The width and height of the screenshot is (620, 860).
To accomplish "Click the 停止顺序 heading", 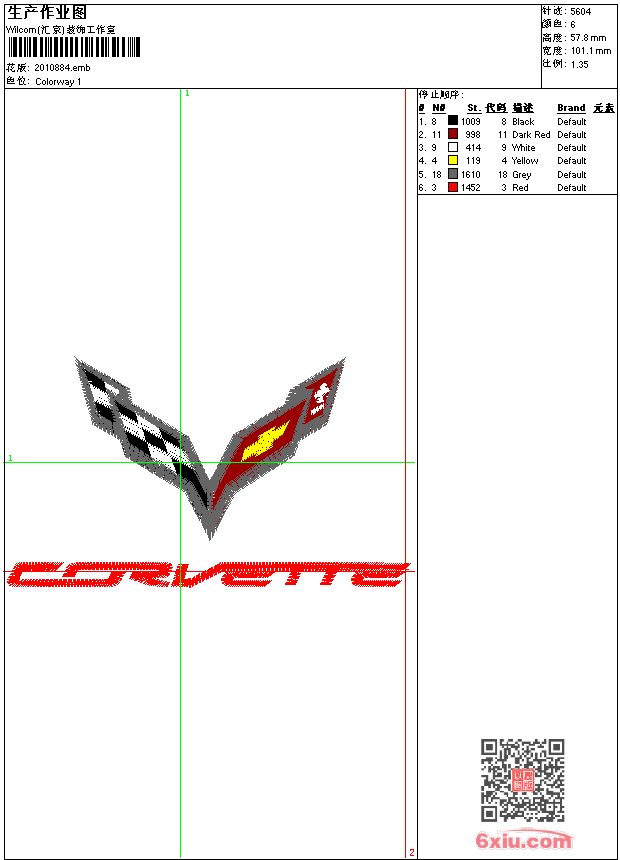I will pyautogui.click(x=441, y=94).
